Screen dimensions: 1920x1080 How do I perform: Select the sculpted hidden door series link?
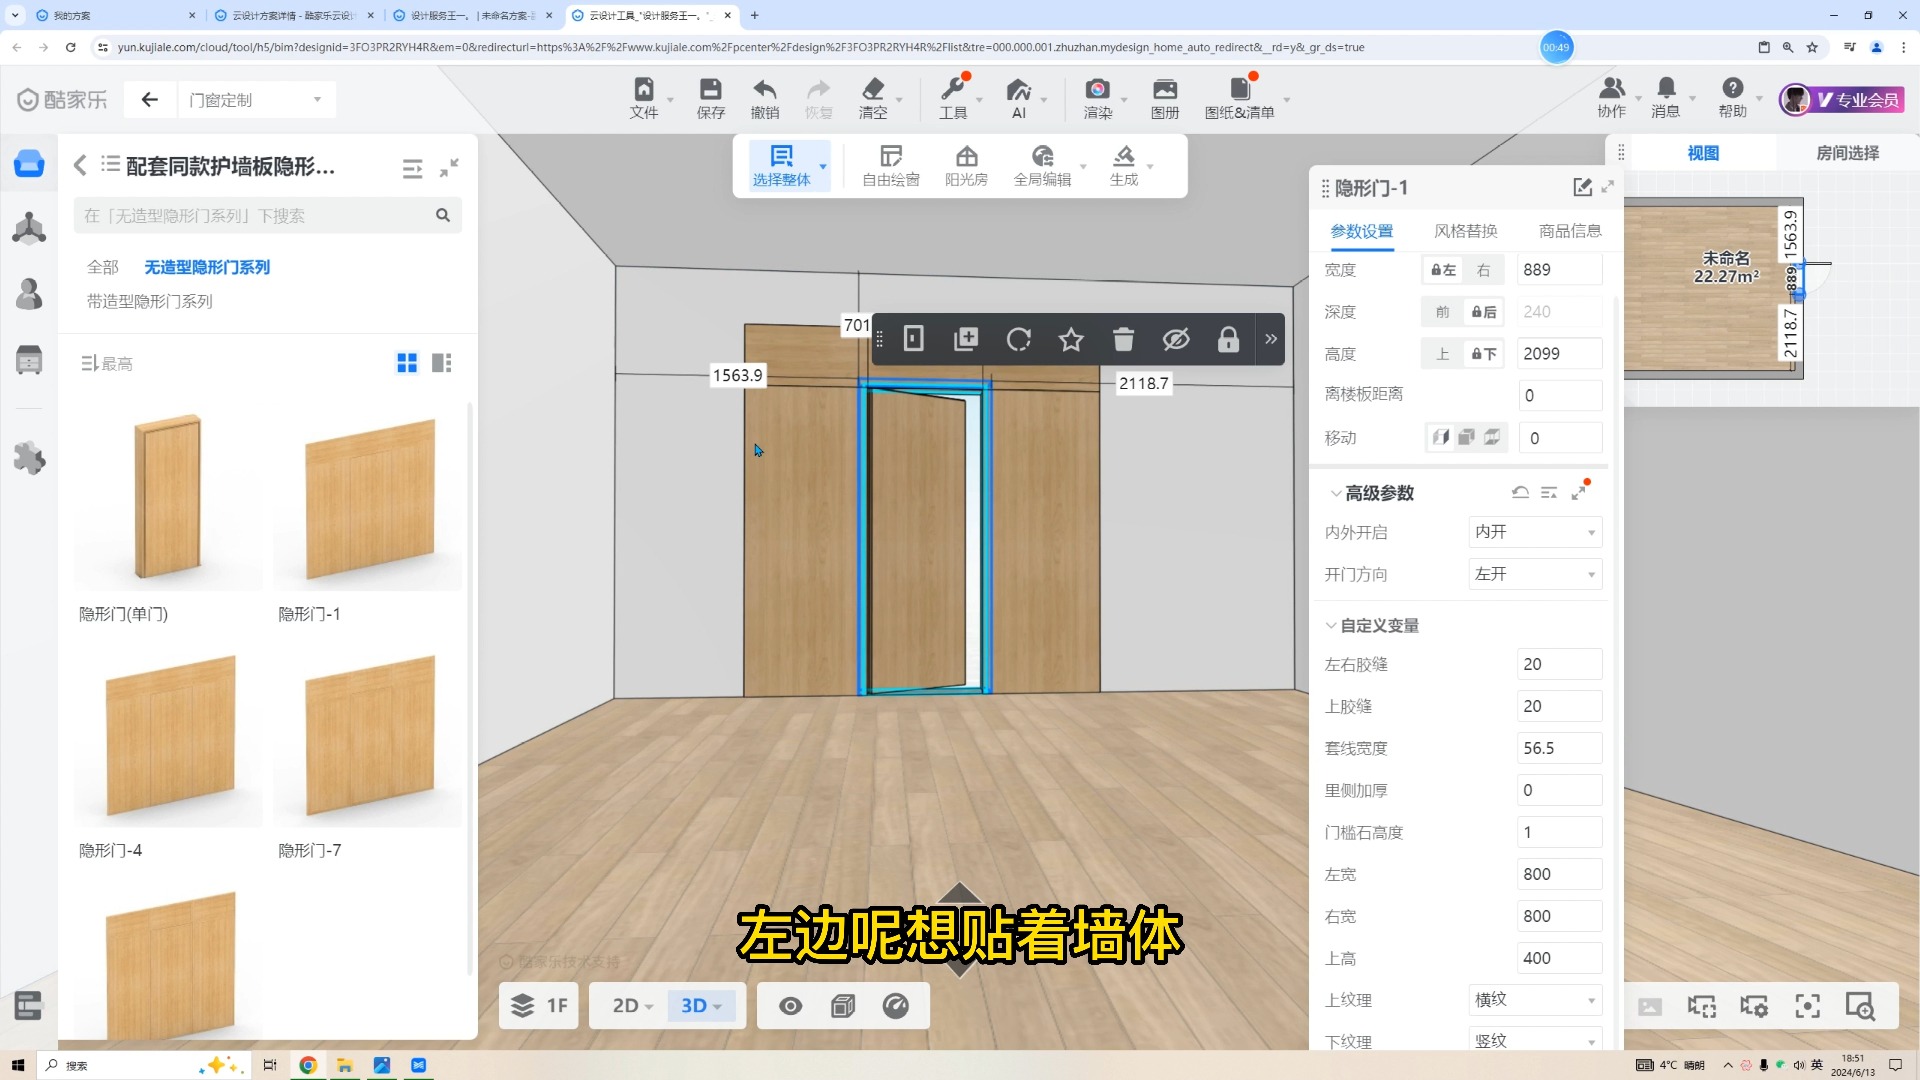(x=149, y=301)
